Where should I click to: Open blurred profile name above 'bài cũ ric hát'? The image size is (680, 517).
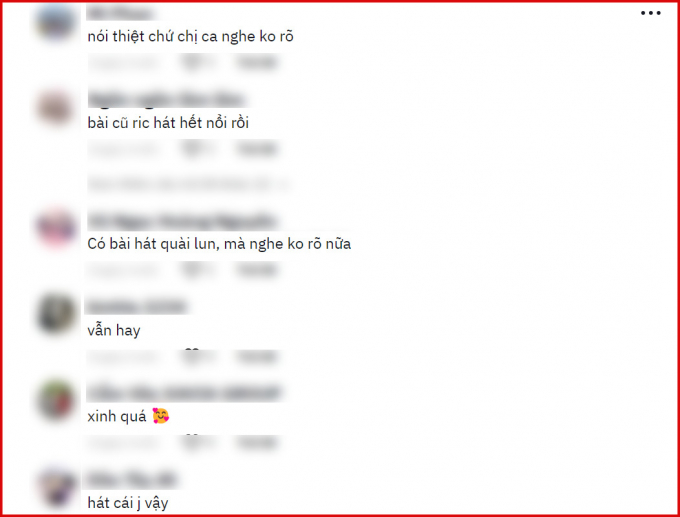(168, 99)
